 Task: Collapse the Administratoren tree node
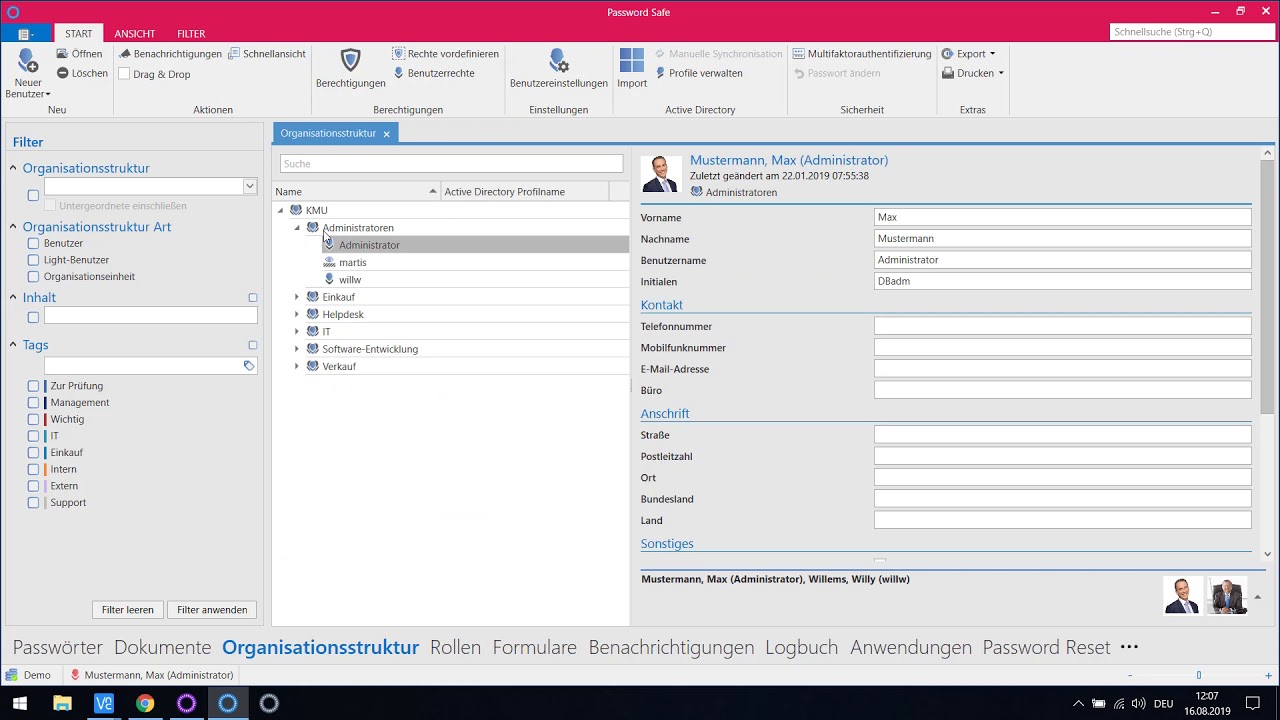click(297, 228)
